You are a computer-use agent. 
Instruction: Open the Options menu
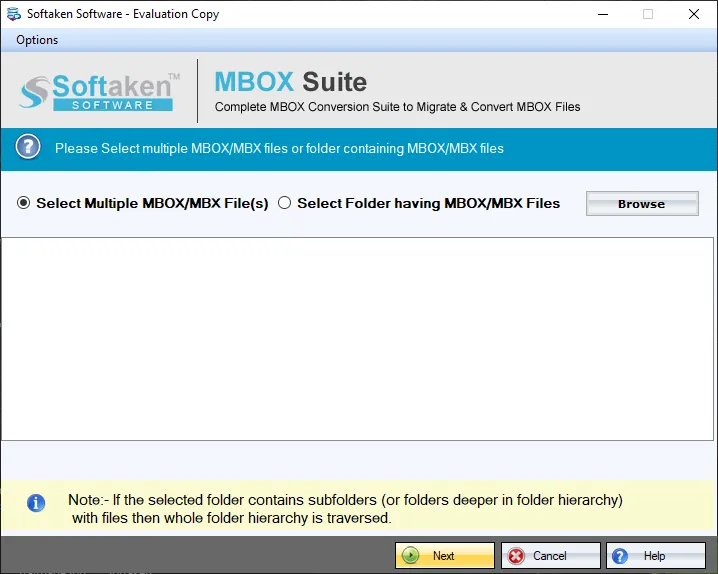pyautogui.click(x=37, y=40)
